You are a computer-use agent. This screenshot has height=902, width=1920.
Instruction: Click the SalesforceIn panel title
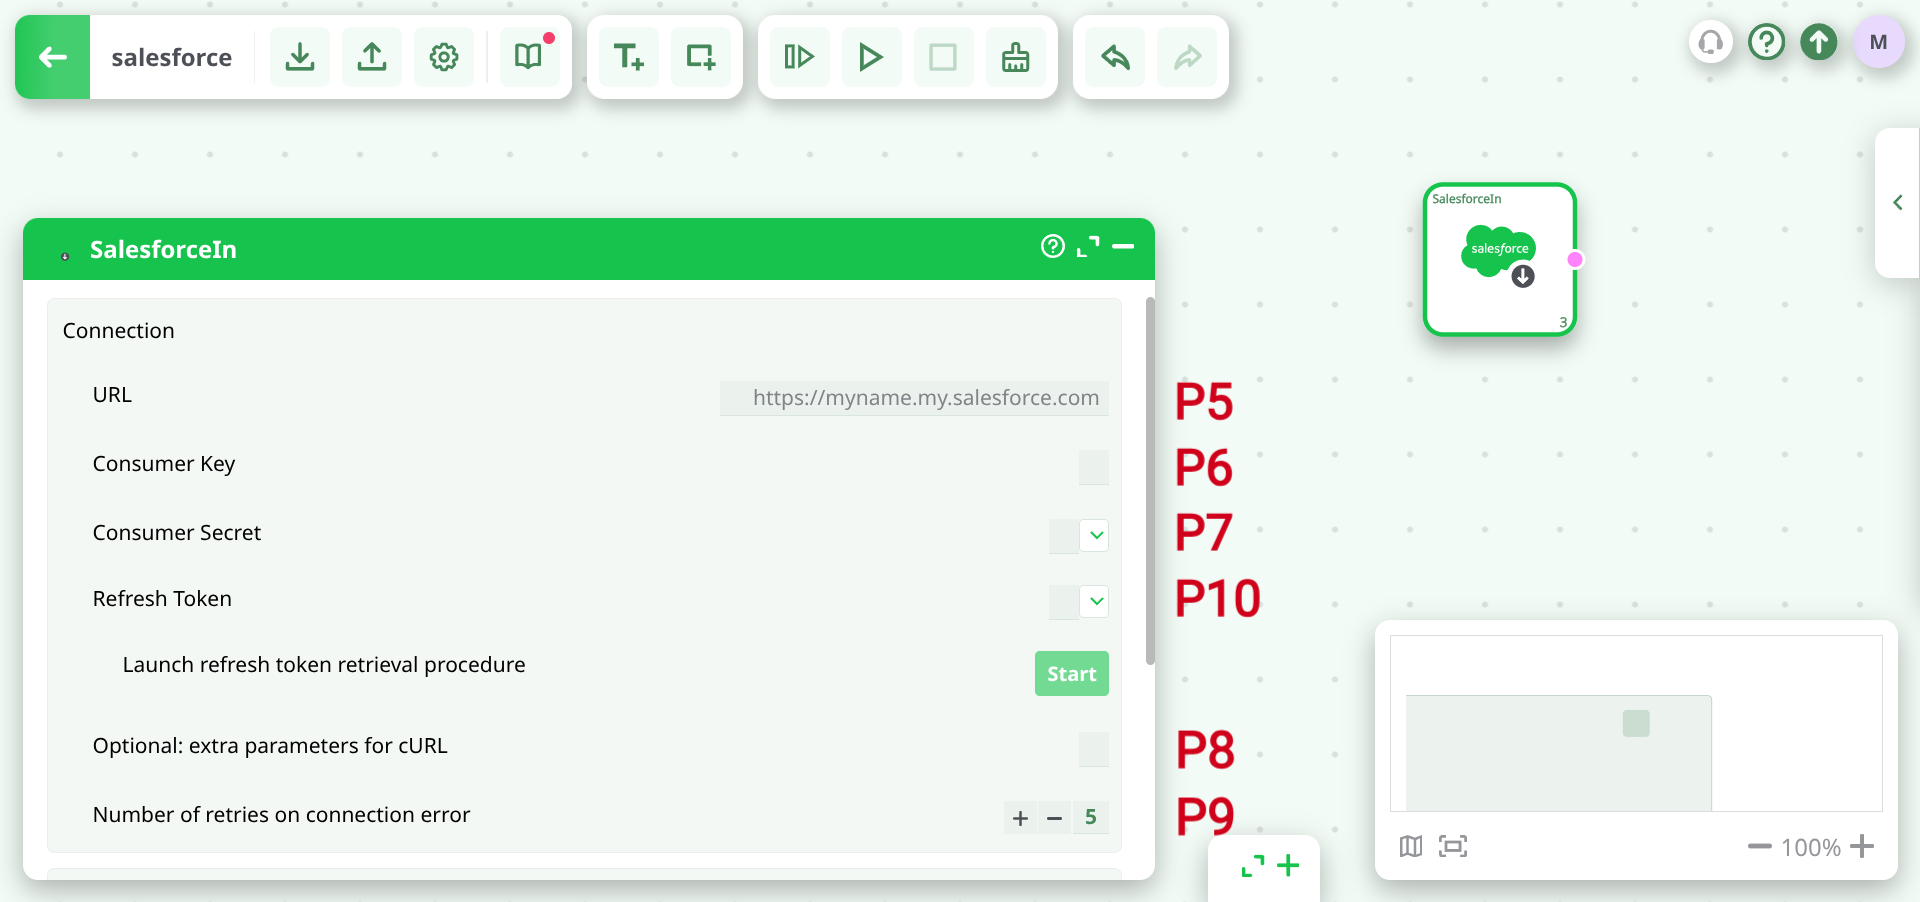pos(163,250)
